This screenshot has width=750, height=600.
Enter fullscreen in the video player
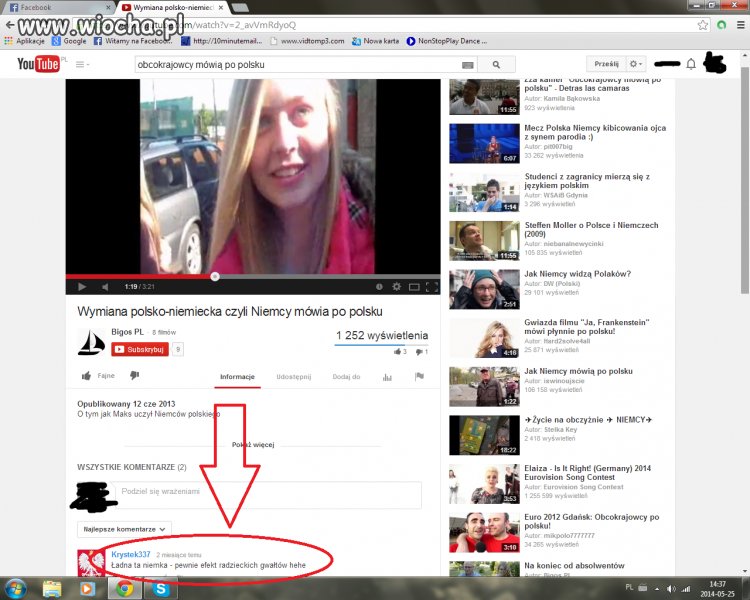pyautogui.click(x=432, y=287)
